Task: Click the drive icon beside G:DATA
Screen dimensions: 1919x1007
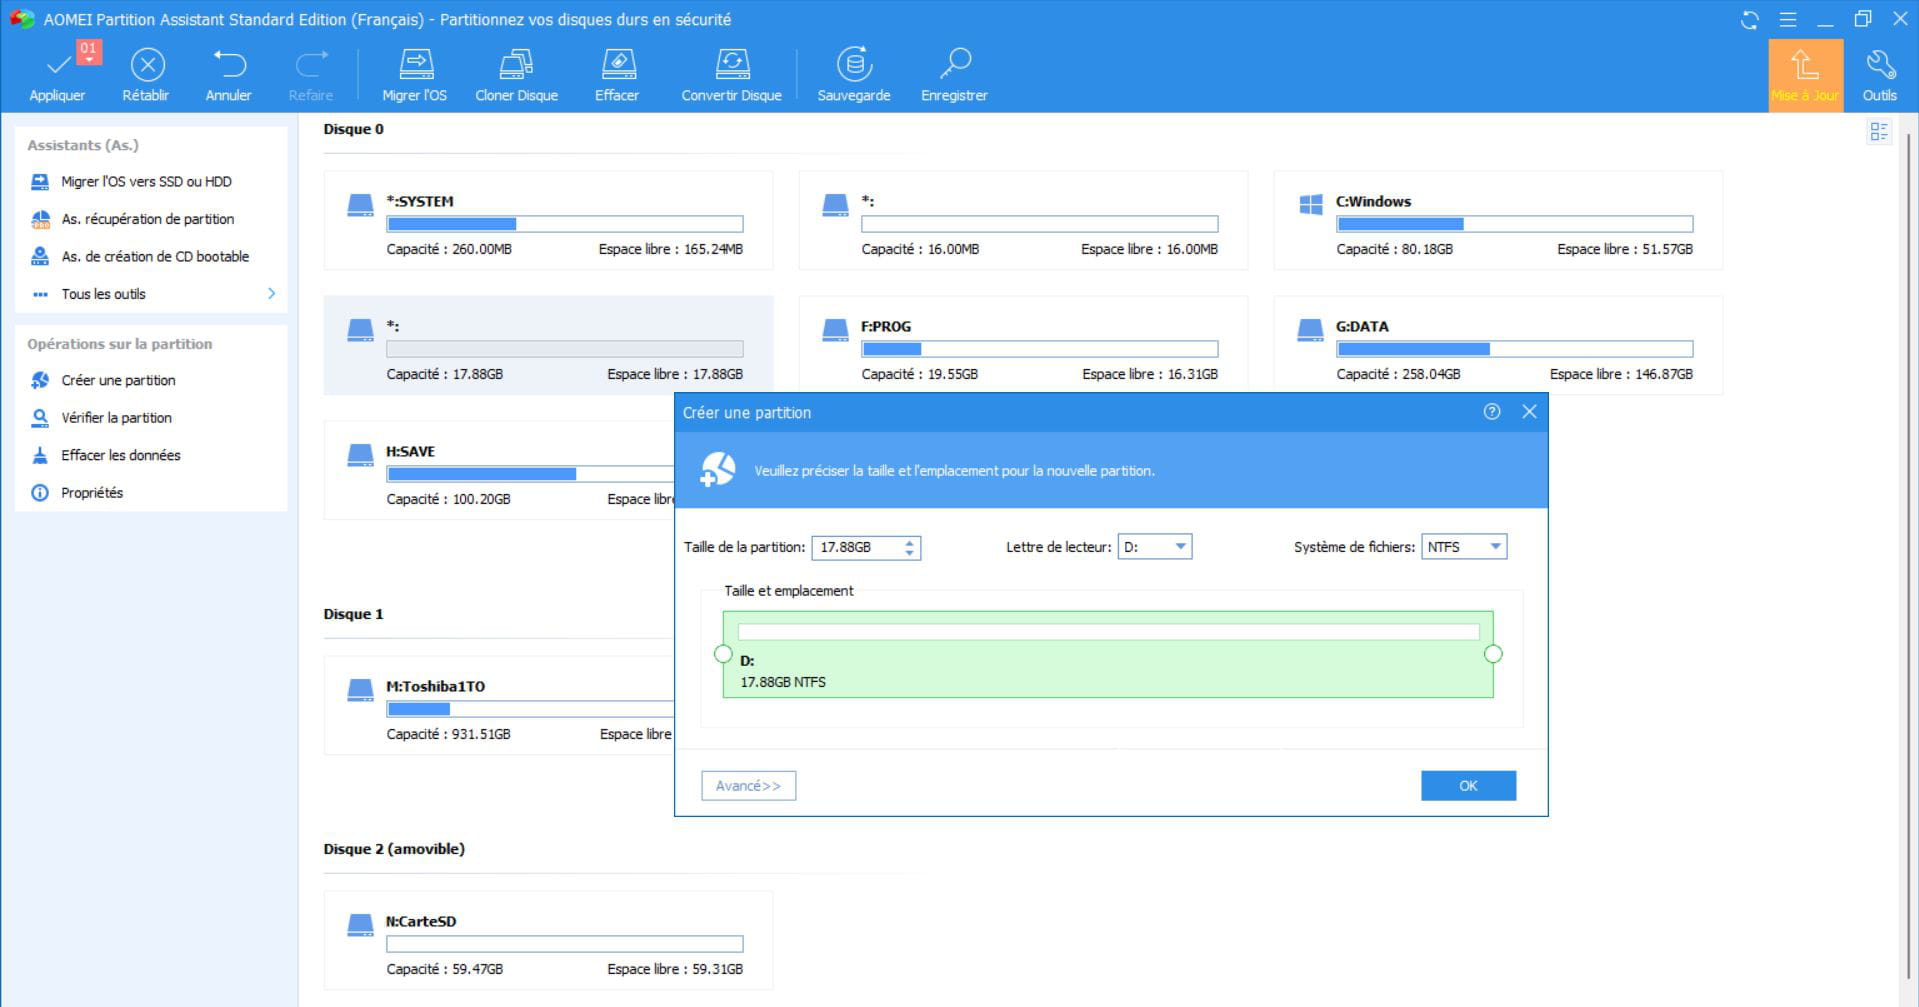Action: [1310, 330]
